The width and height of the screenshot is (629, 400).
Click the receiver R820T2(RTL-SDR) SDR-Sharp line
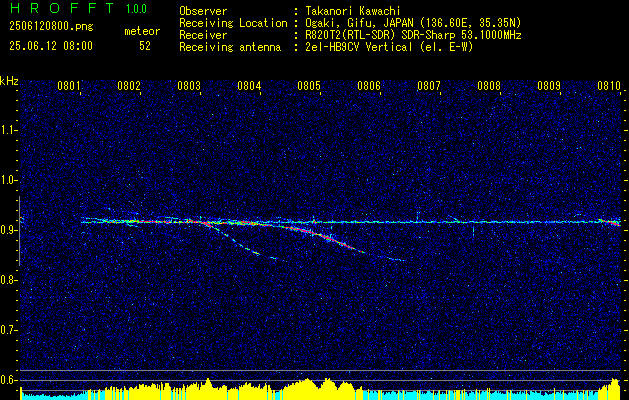point(413,35)
